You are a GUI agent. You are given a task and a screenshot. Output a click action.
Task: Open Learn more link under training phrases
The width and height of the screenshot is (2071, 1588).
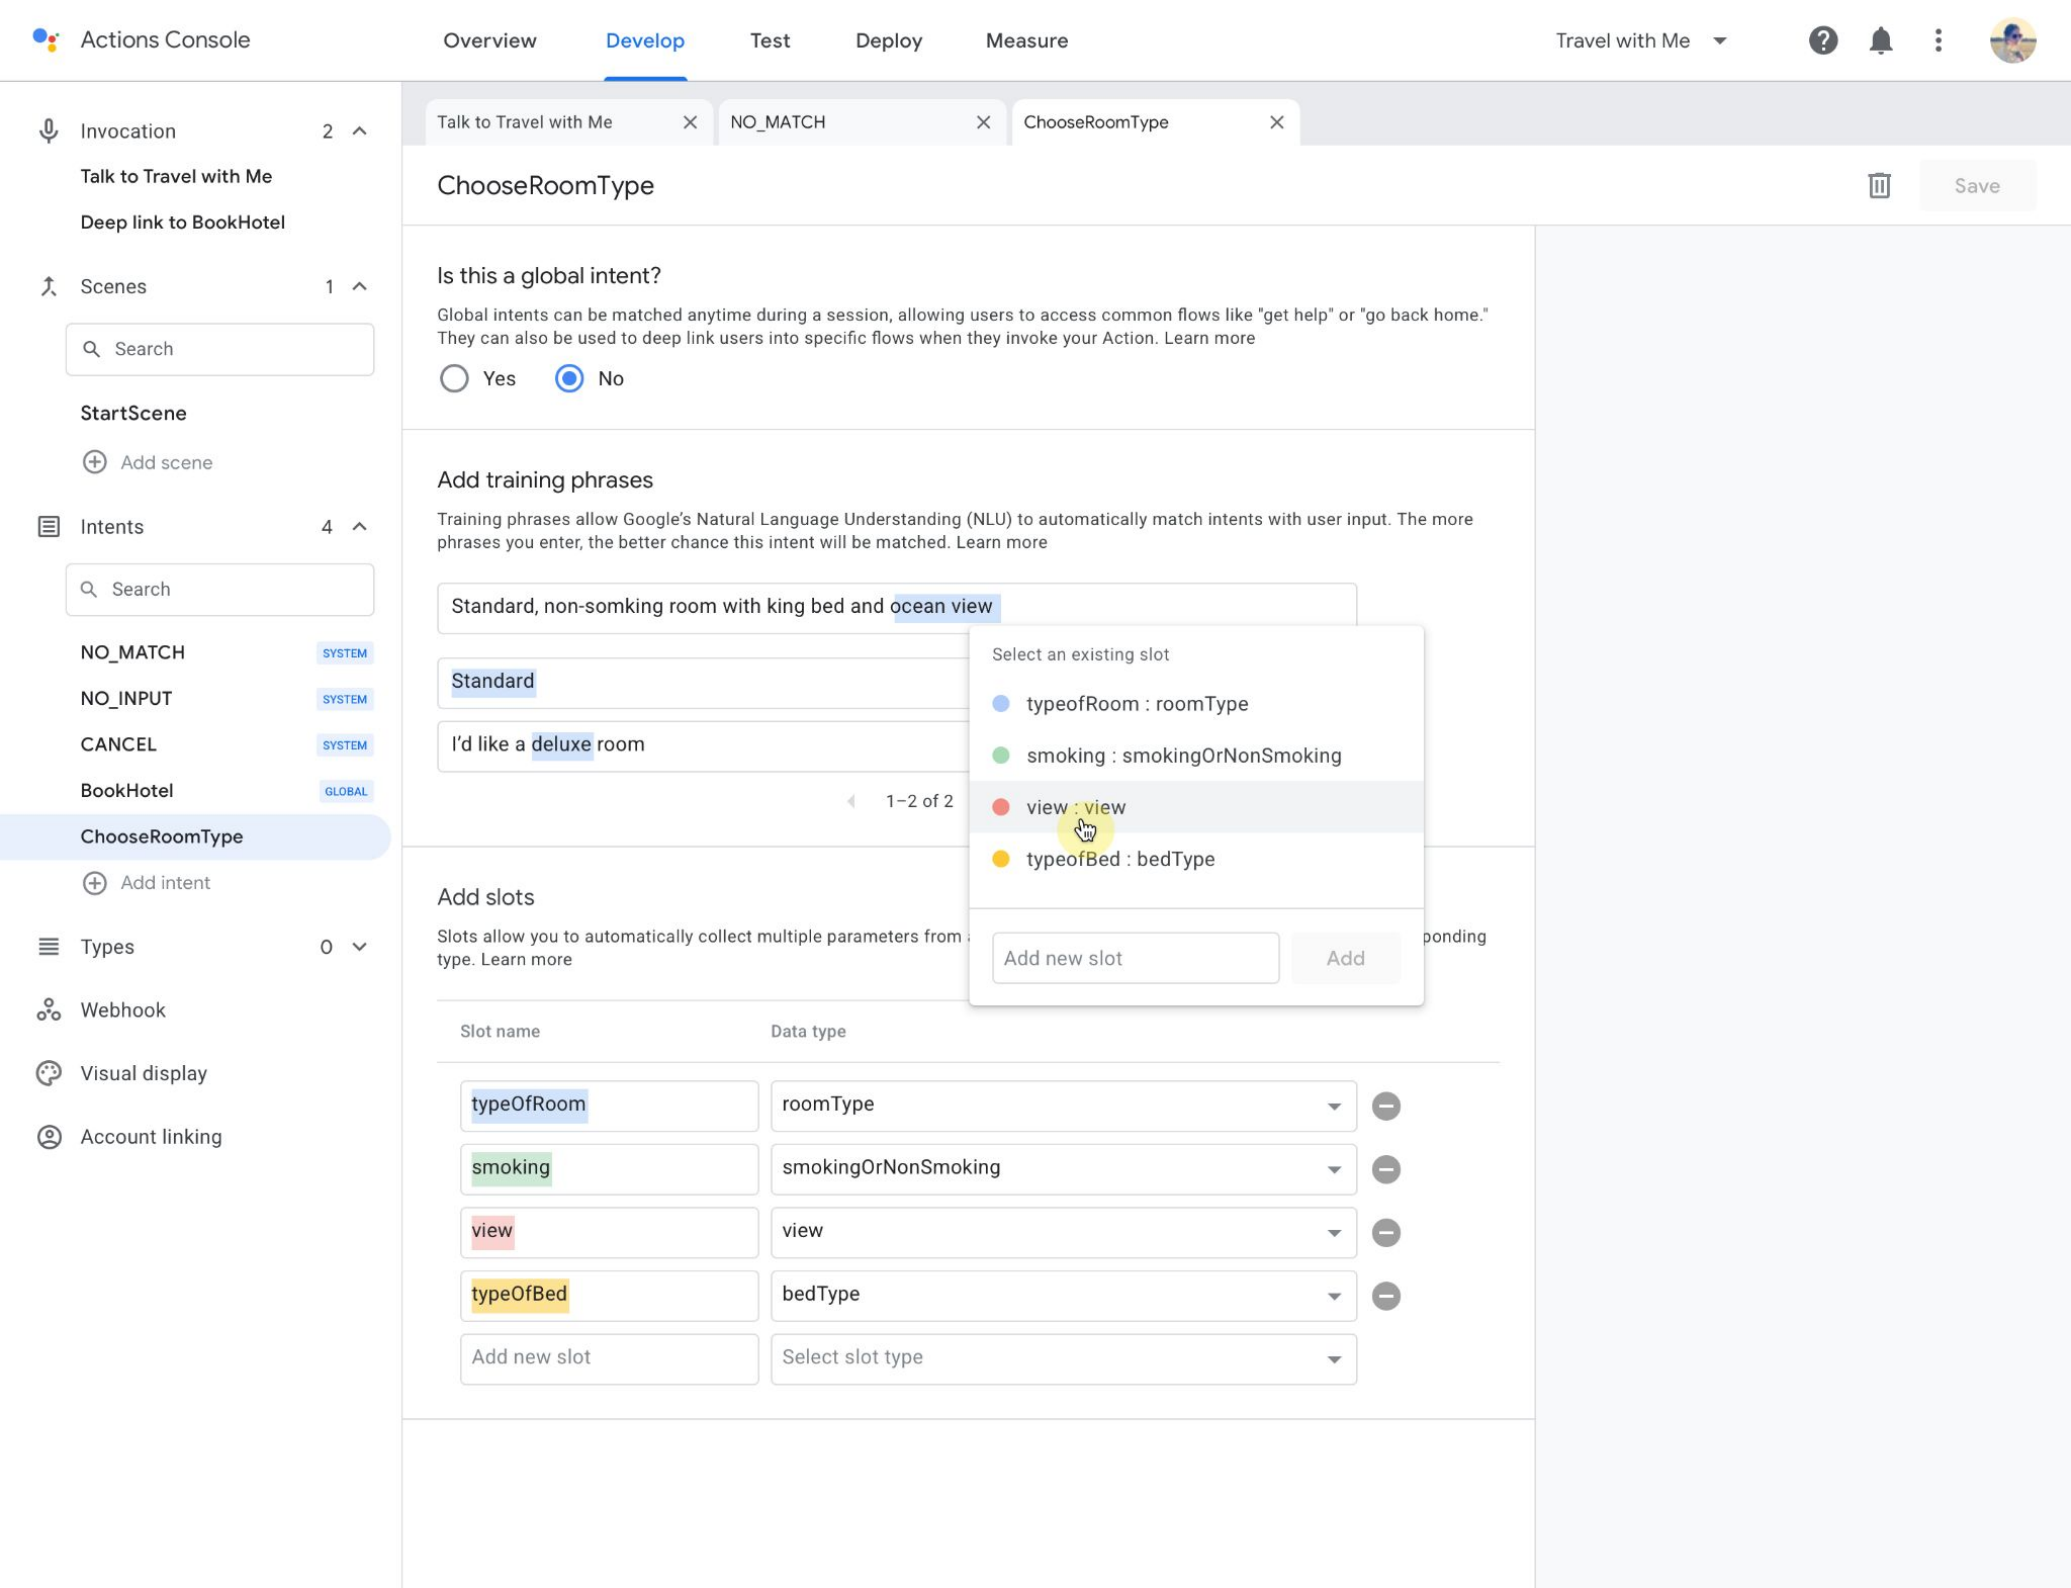pos(1001,542)
